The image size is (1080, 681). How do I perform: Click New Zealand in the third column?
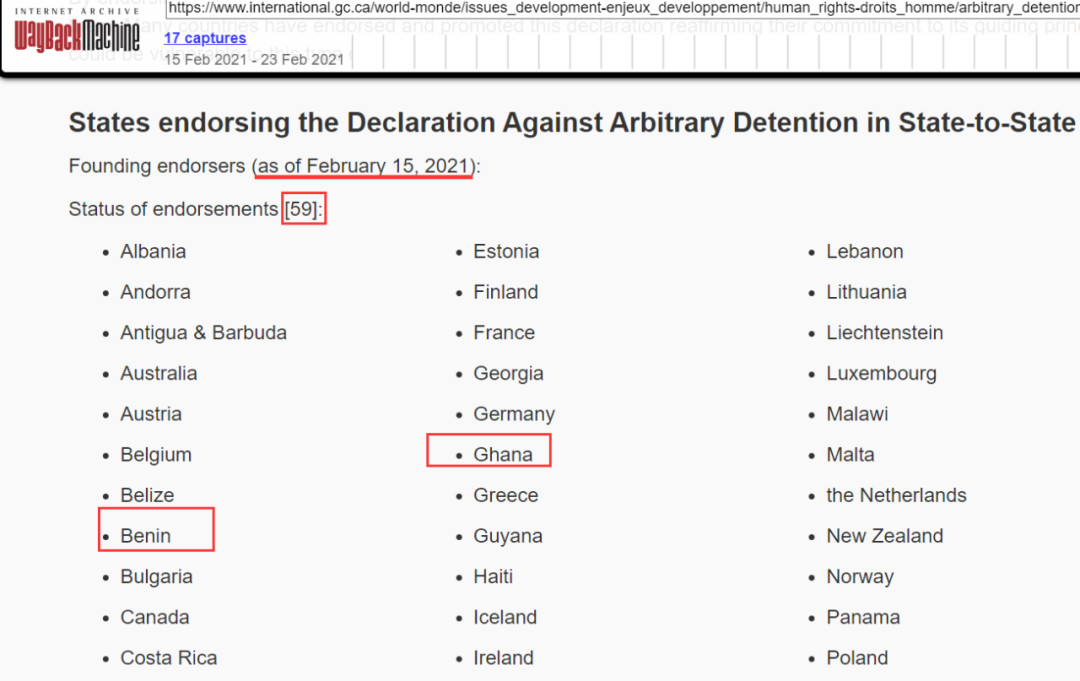[884, 537]
